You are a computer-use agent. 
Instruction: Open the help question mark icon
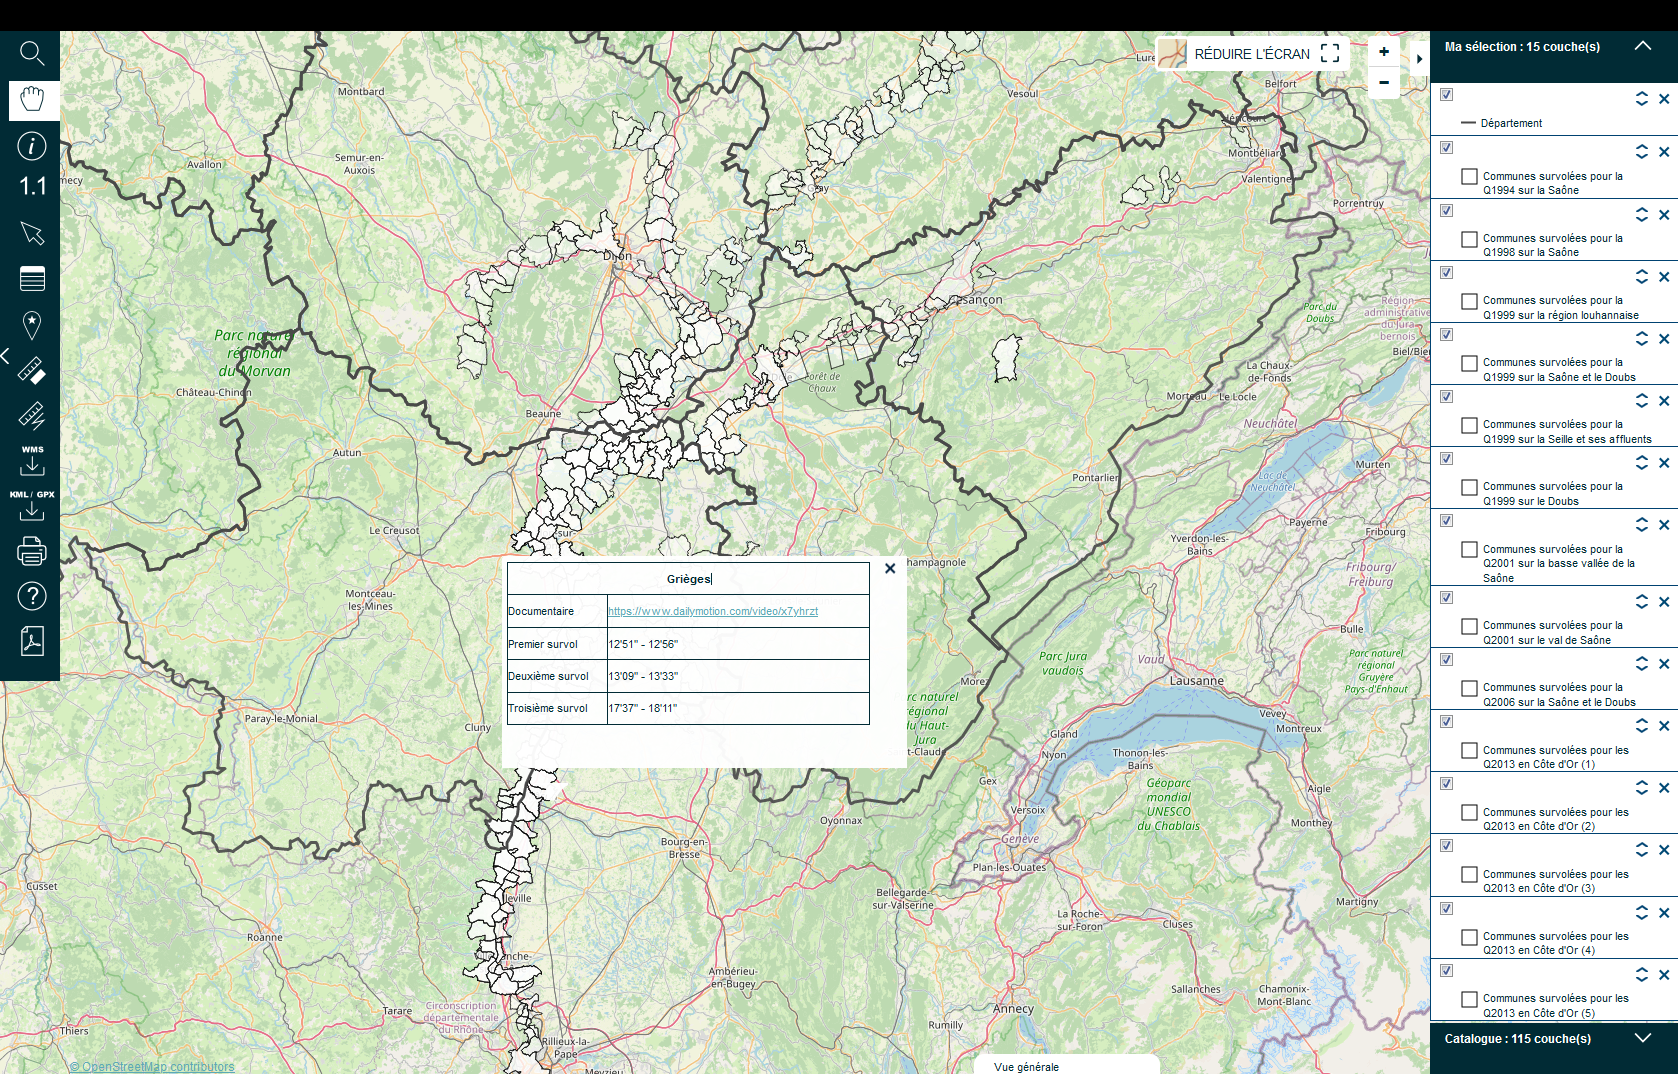(32, 597)
